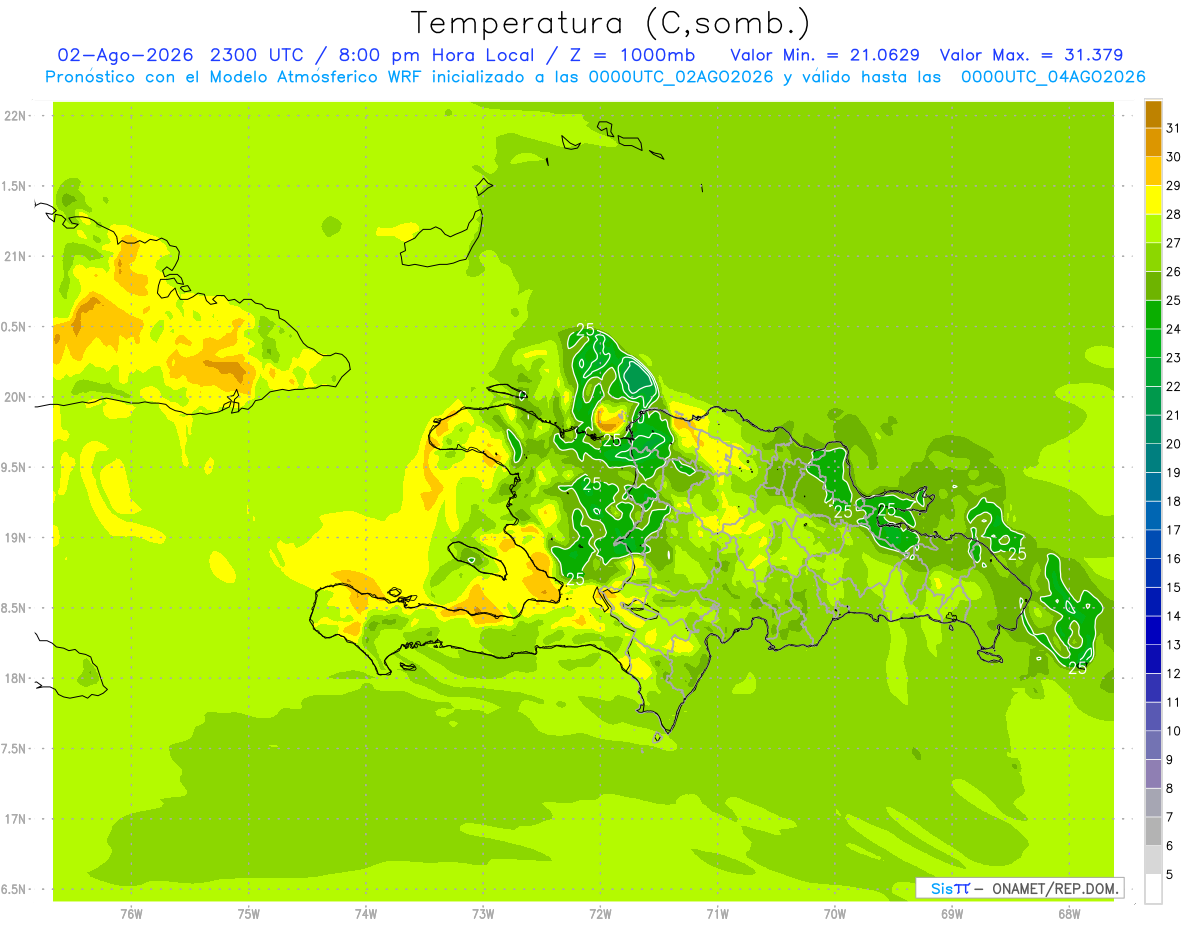The height and width of the screenshot is (927, 1200).
Task: Click the "8.5N" latitude label
Action: [x=15, y=609]
